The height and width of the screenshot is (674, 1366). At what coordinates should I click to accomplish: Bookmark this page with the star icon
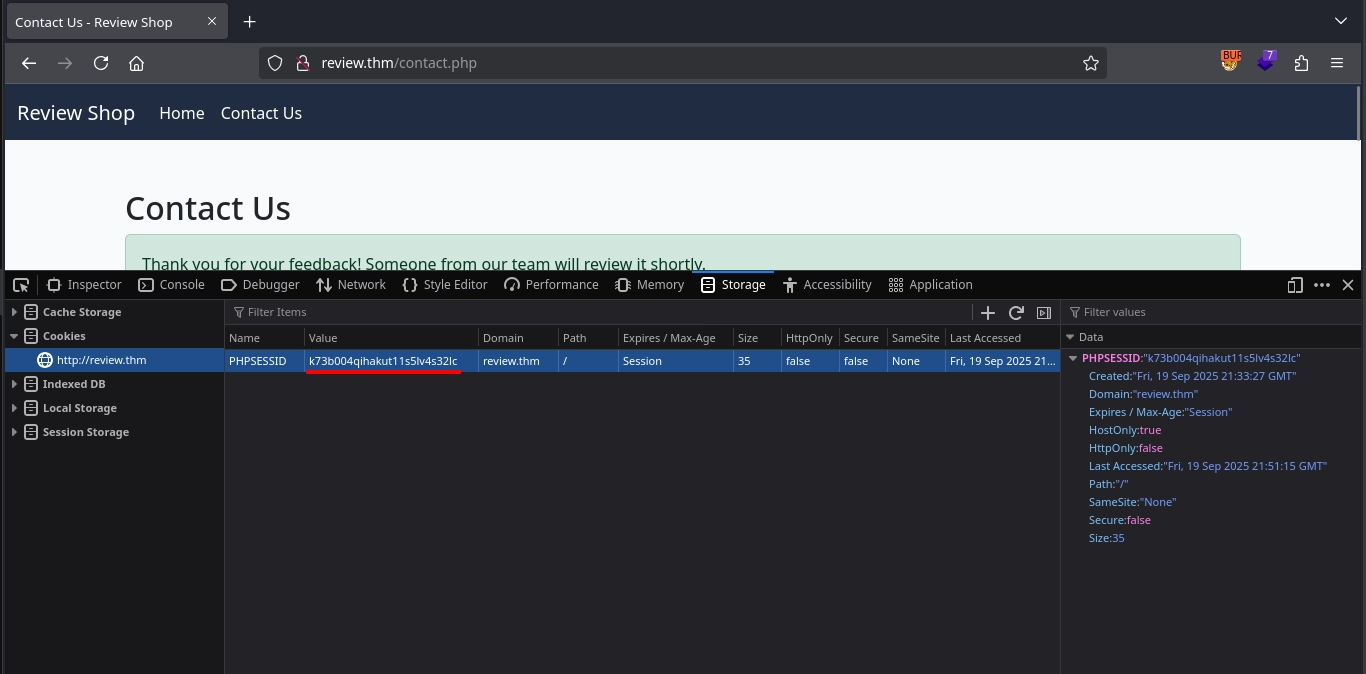(1090, 63)
